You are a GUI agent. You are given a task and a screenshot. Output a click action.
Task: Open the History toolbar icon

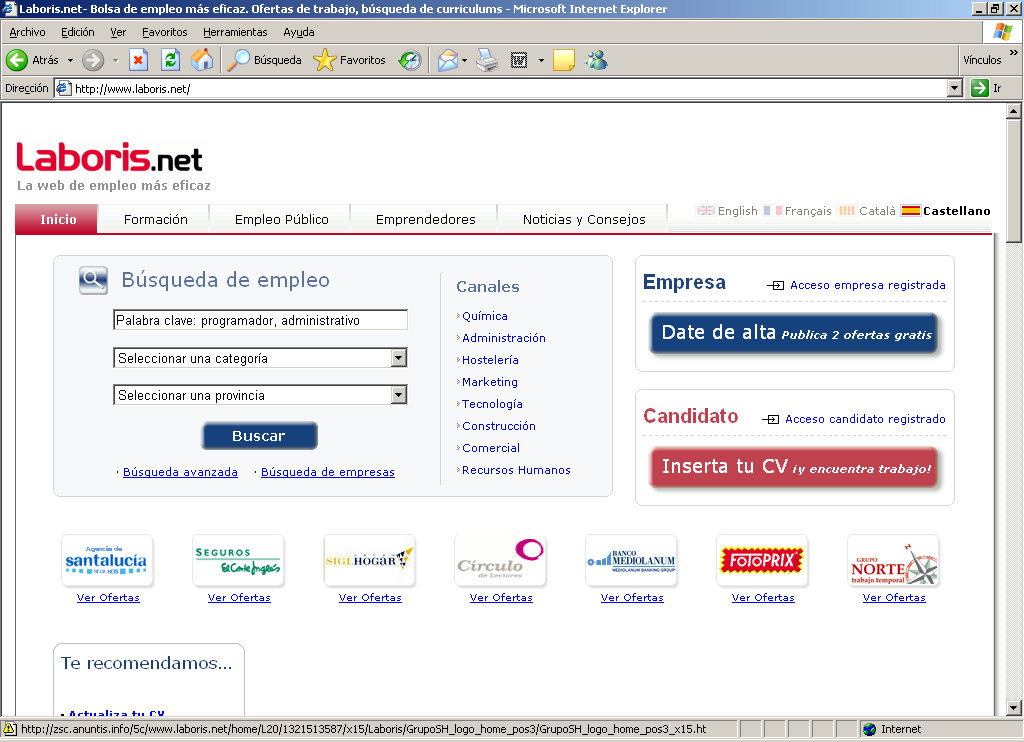click(x=410, y=60)
